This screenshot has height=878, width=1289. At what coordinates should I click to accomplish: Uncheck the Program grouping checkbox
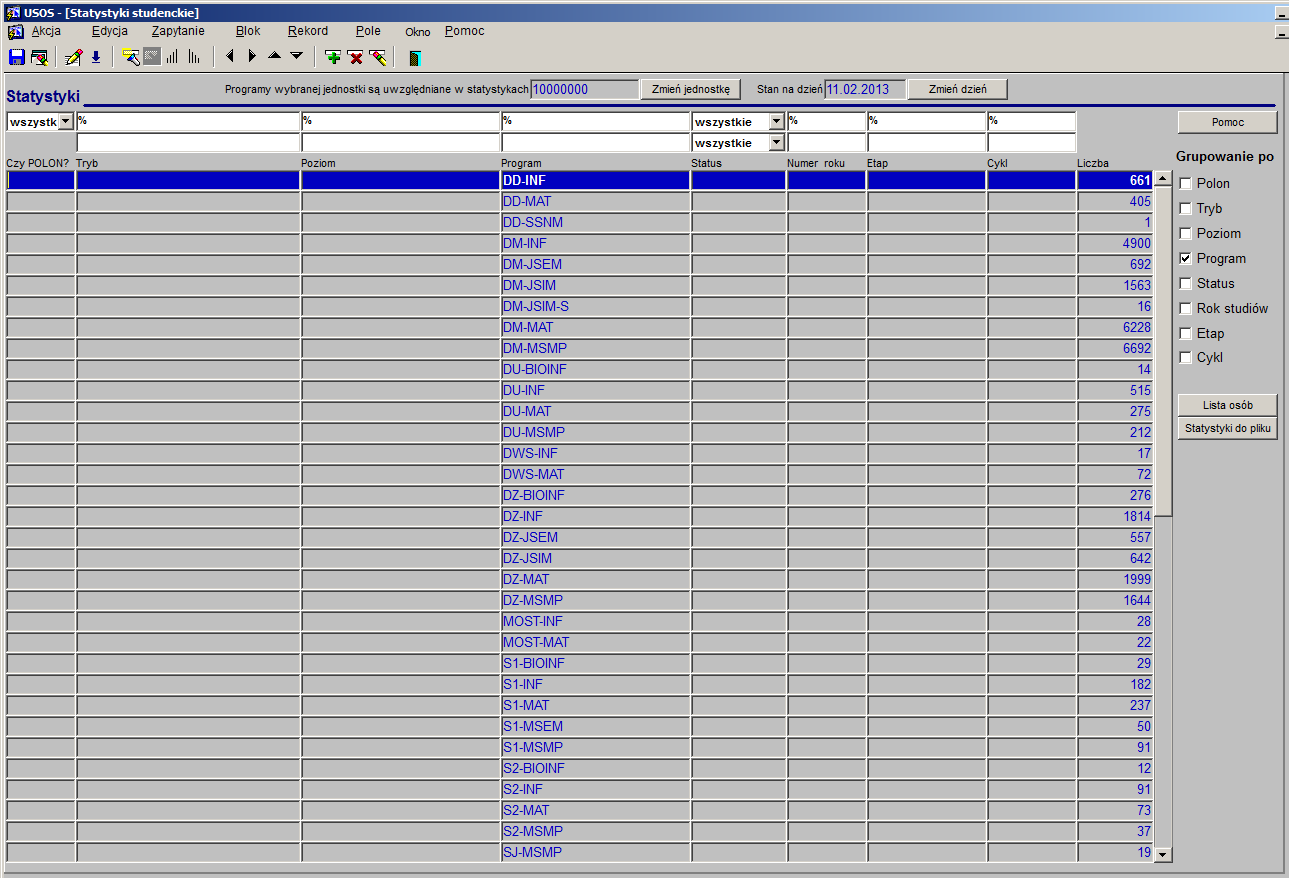point(1186,259)
